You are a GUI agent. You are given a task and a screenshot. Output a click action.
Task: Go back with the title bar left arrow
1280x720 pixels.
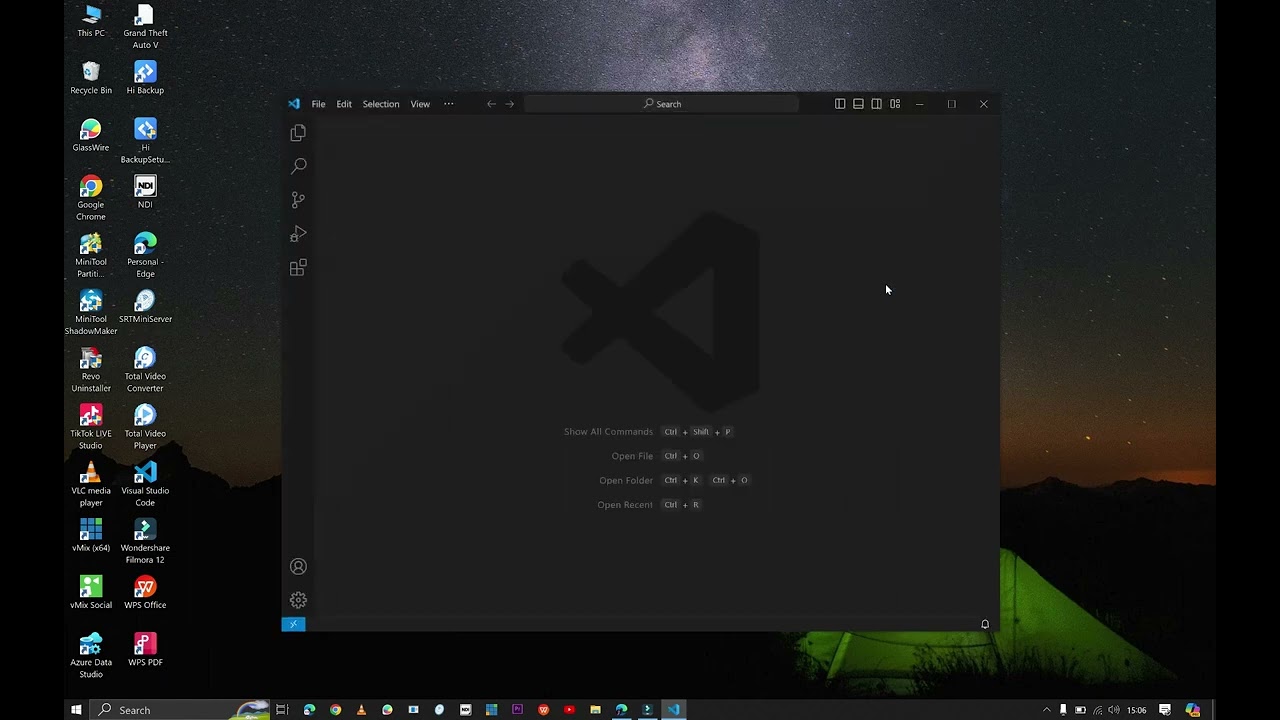[491, 104]
